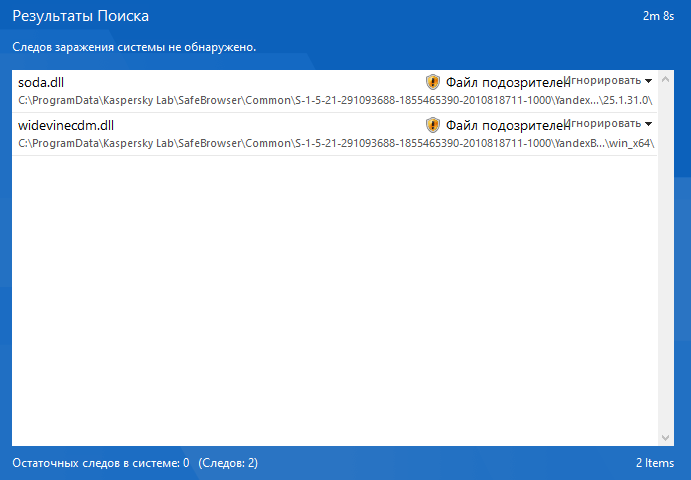The image size is (691, 480).
Task: Open the Игнорировать dropdown for soda.dll
Action: (608, 81)
